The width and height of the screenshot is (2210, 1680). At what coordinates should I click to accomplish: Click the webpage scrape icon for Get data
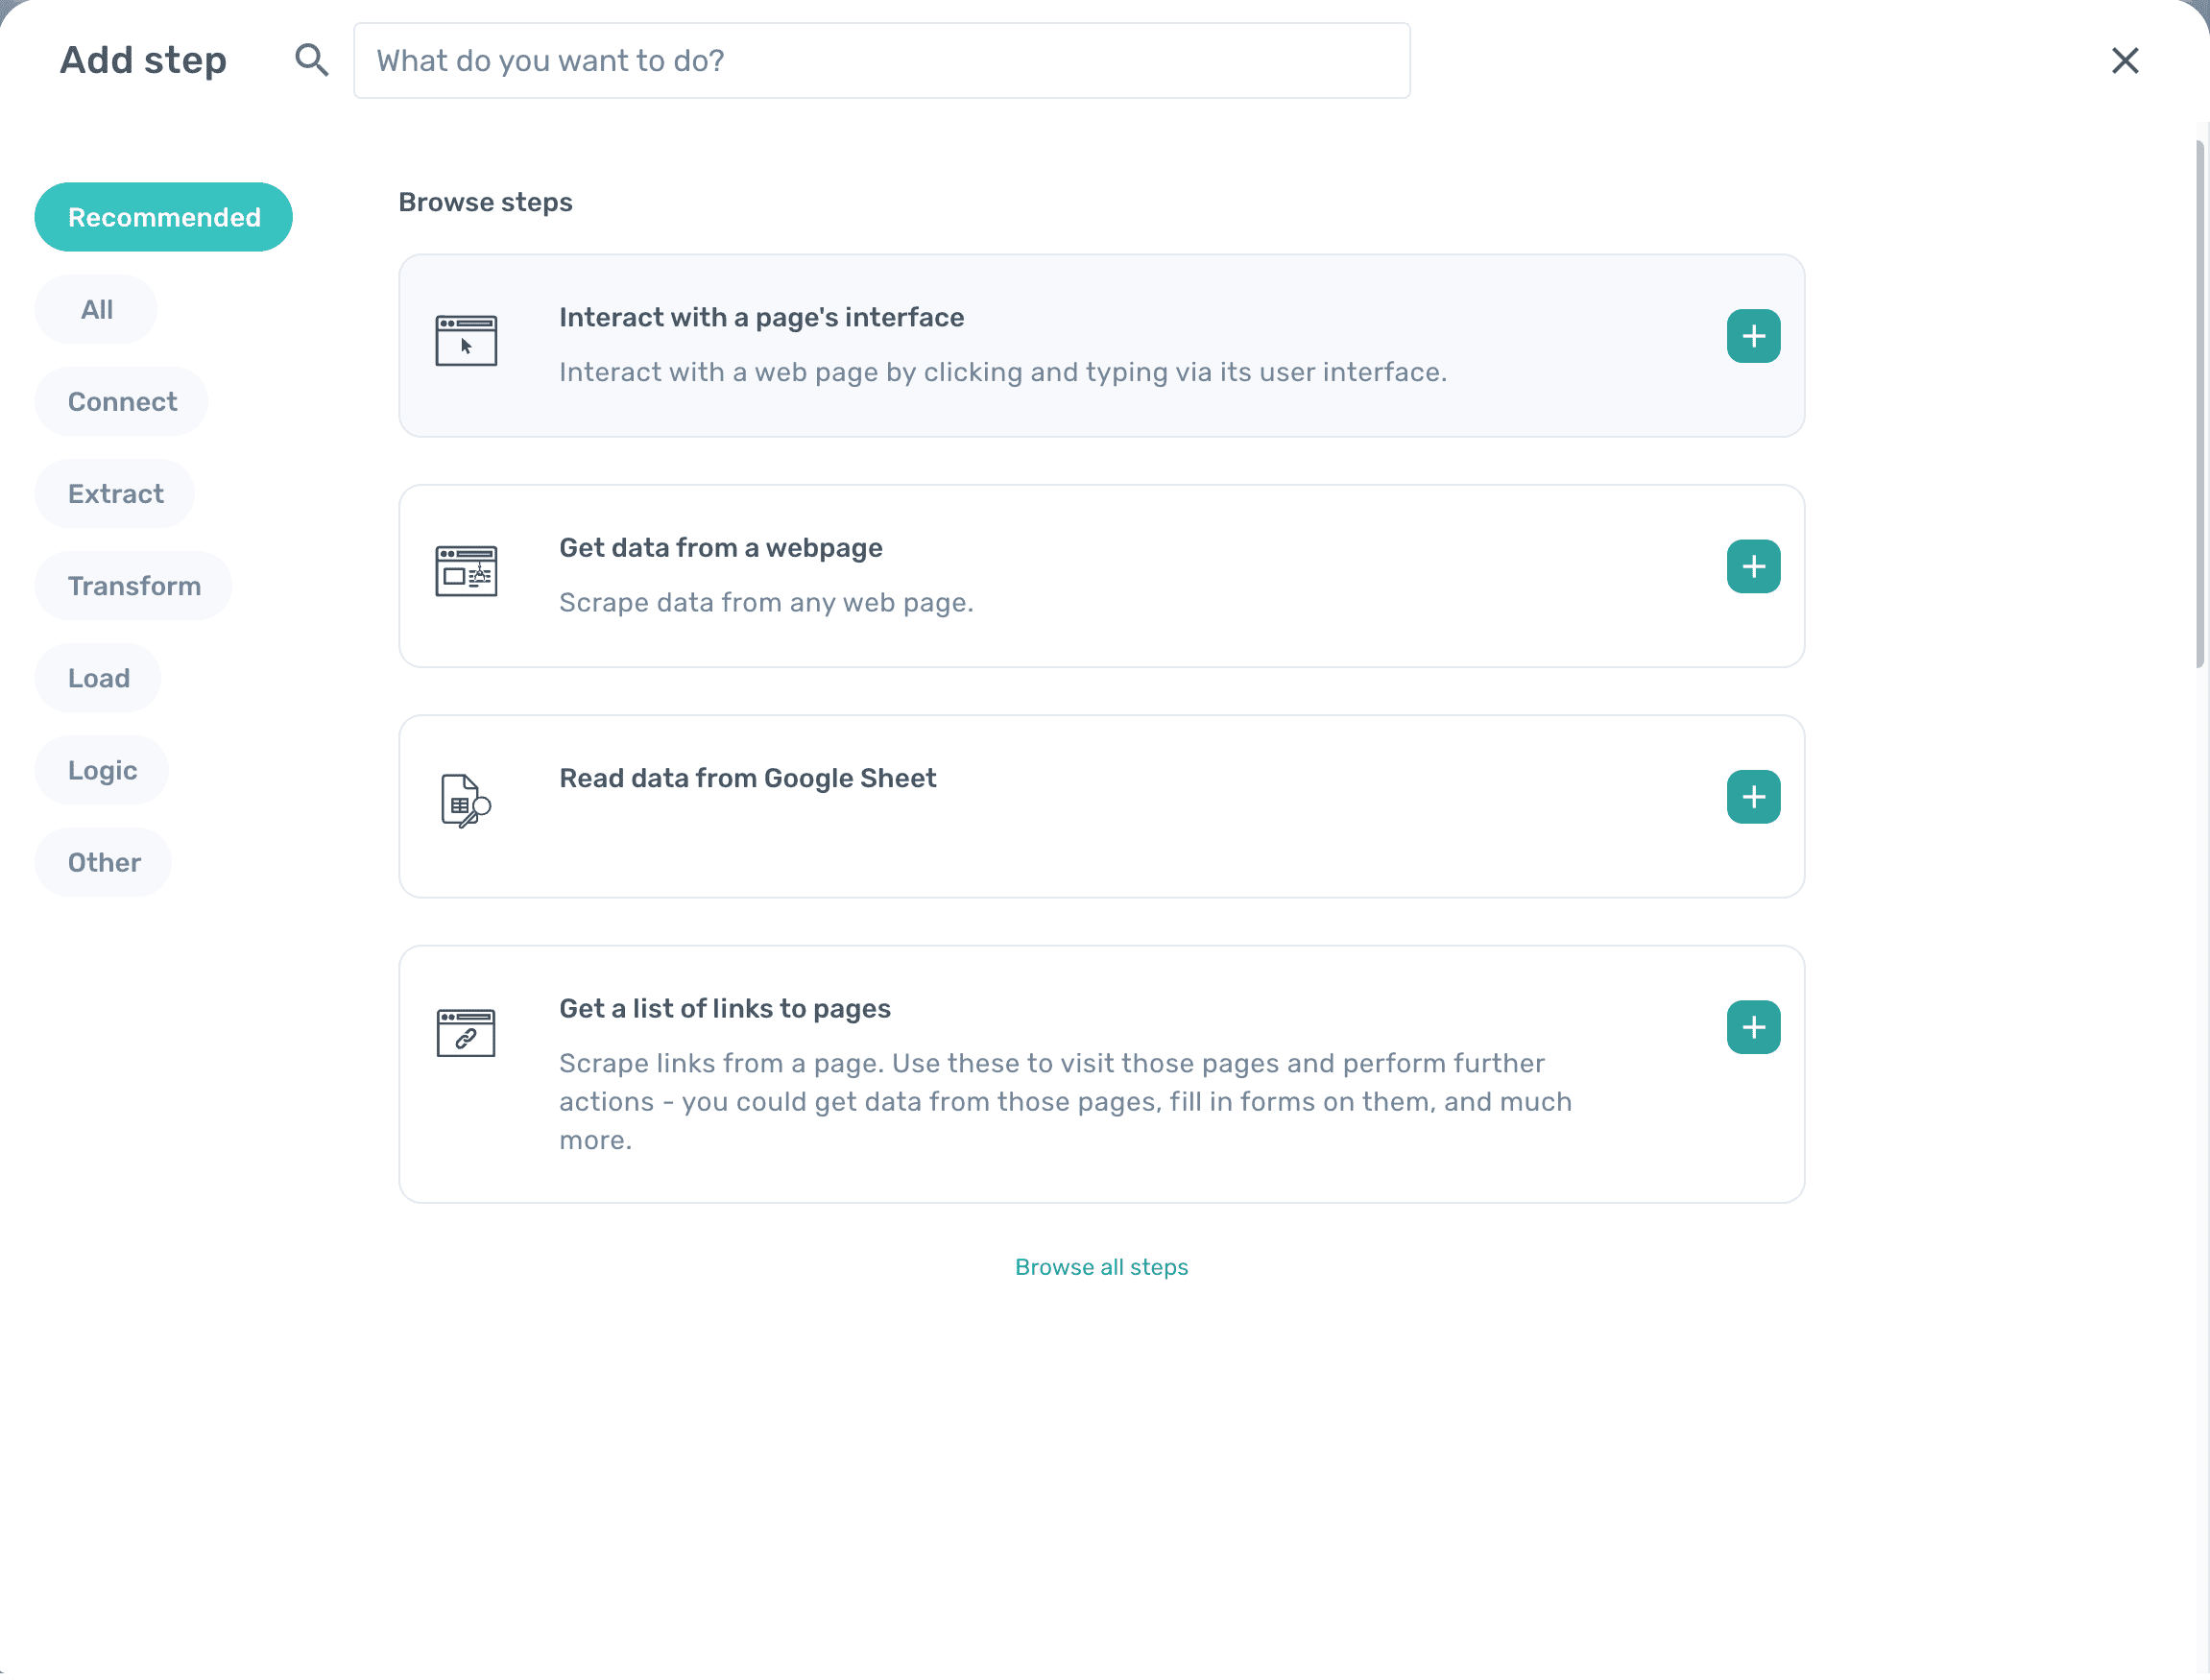click(466, 570)
